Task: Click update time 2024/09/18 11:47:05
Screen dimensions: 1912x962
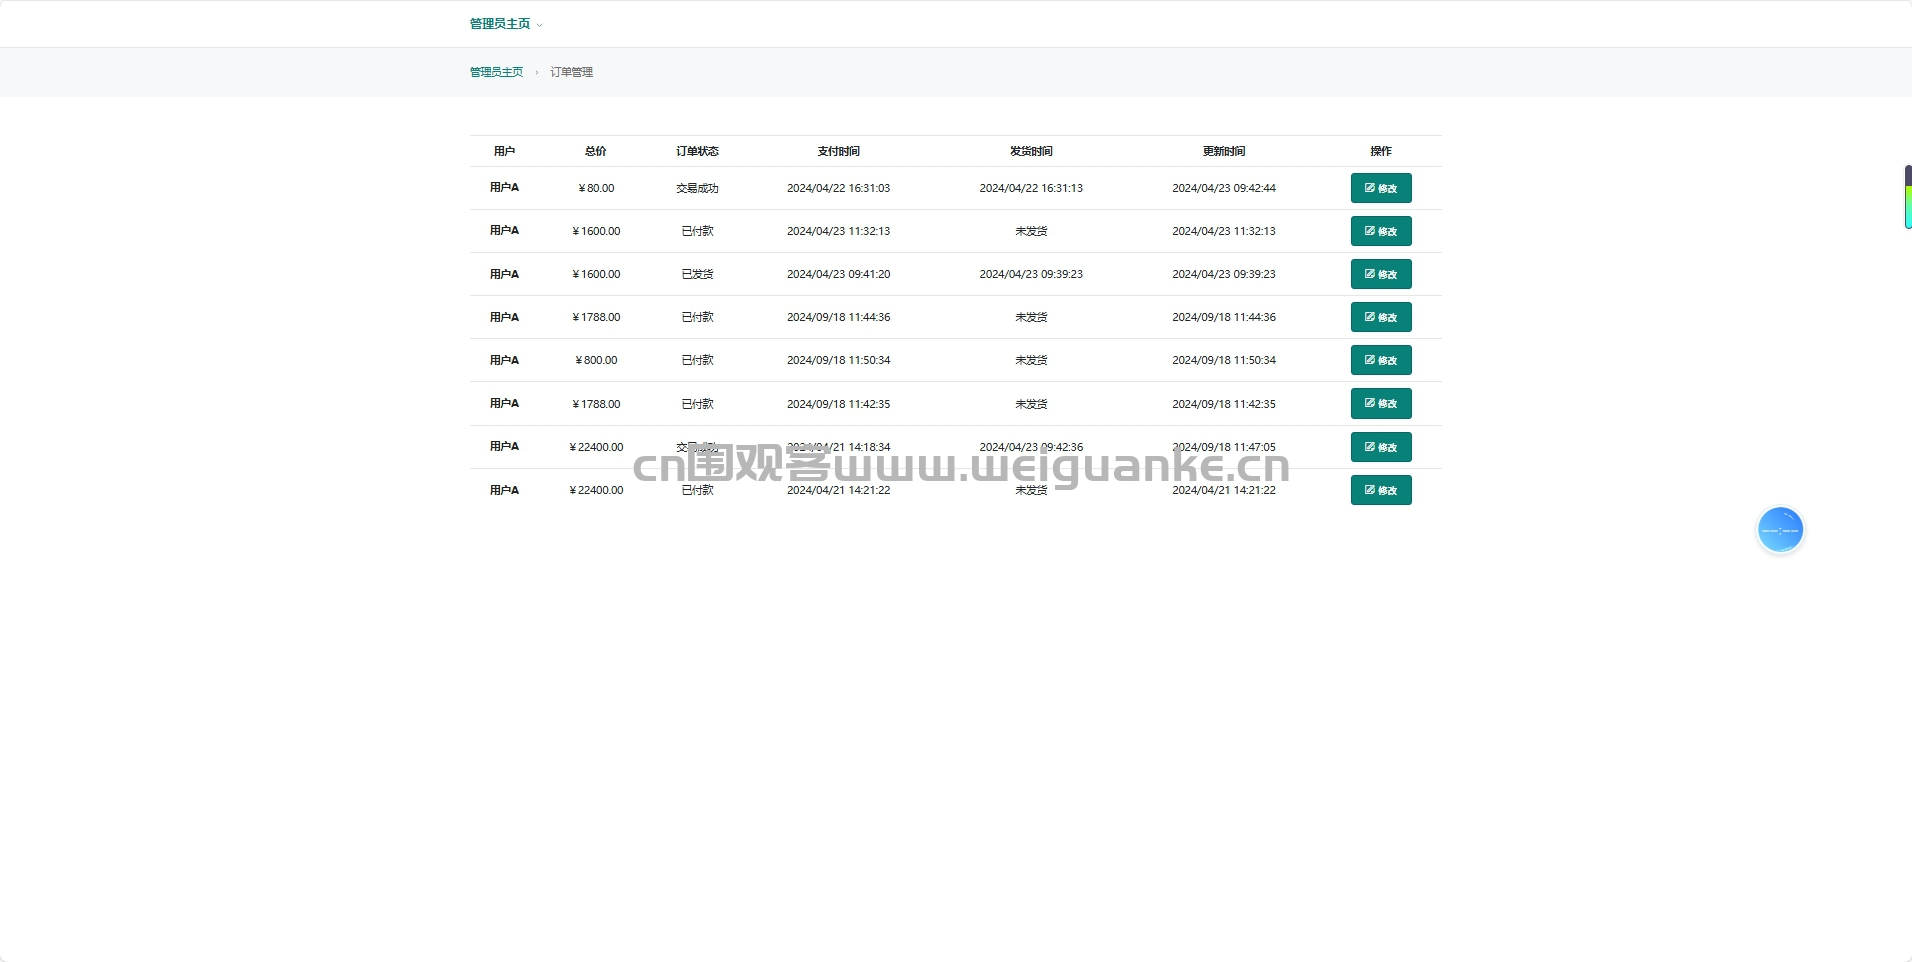Action: point(1224,447)
